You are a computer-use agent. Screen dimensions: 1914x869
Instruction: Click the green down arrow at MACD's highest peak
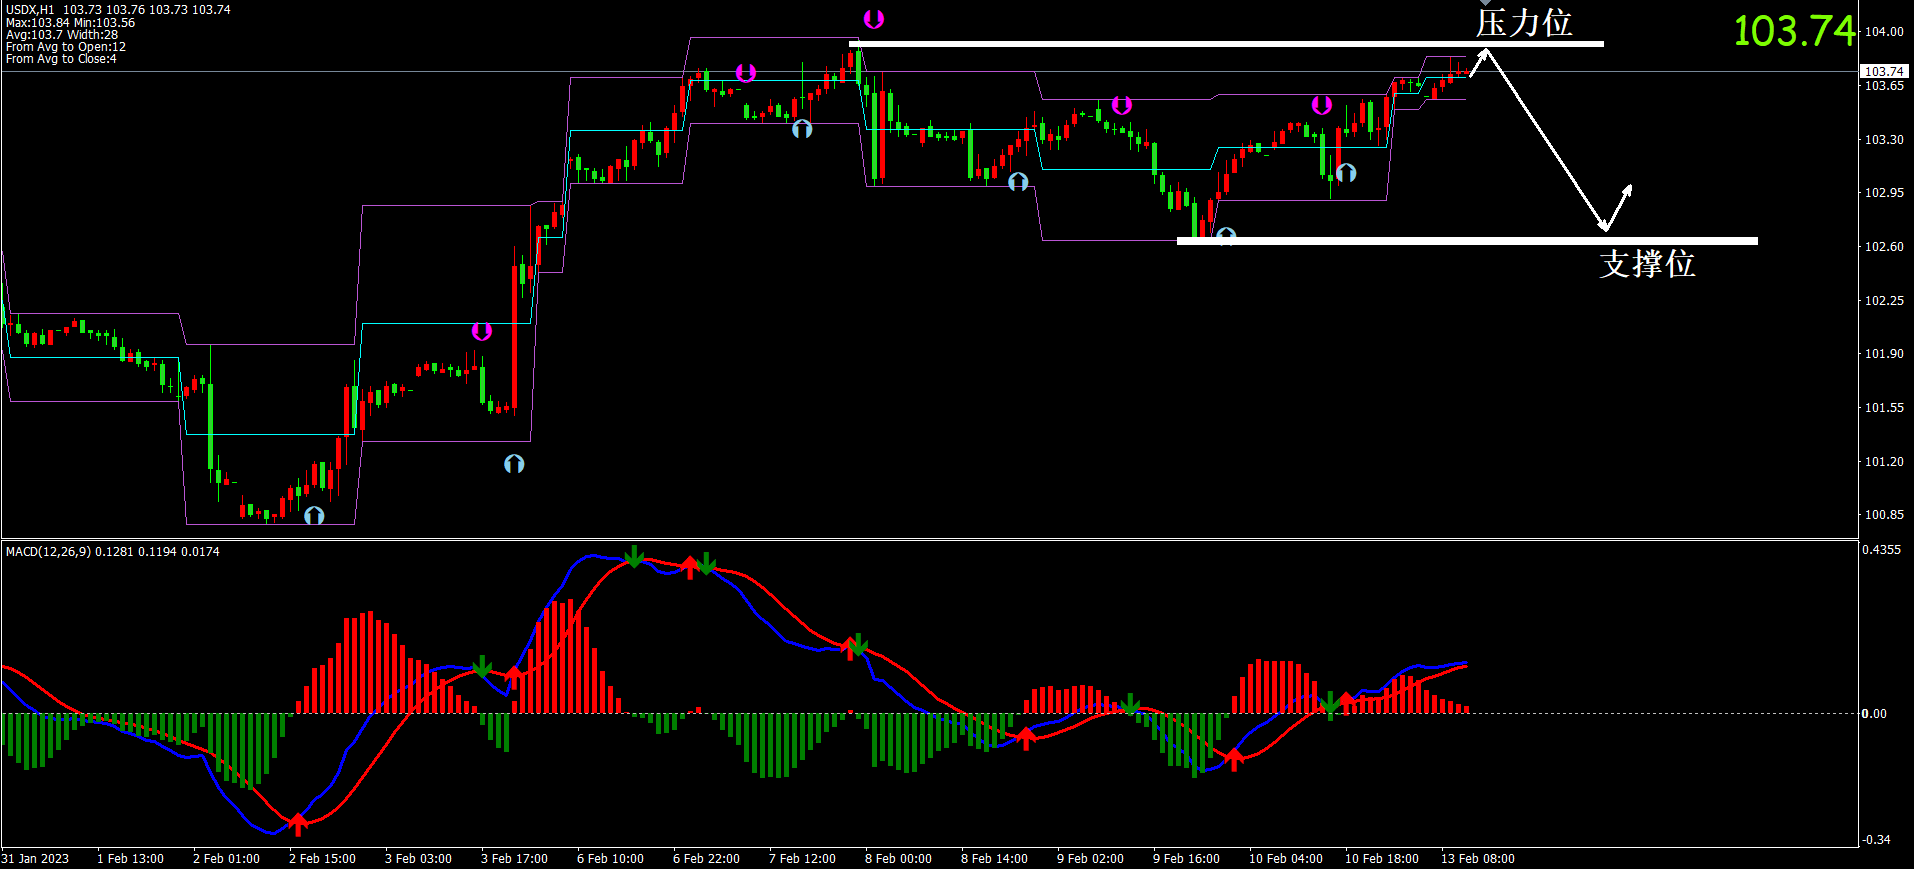click(634, 556)
